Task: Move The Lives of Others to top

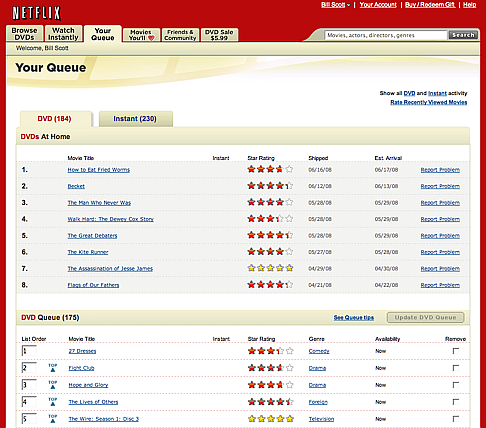Action: [x=53, y=402]
